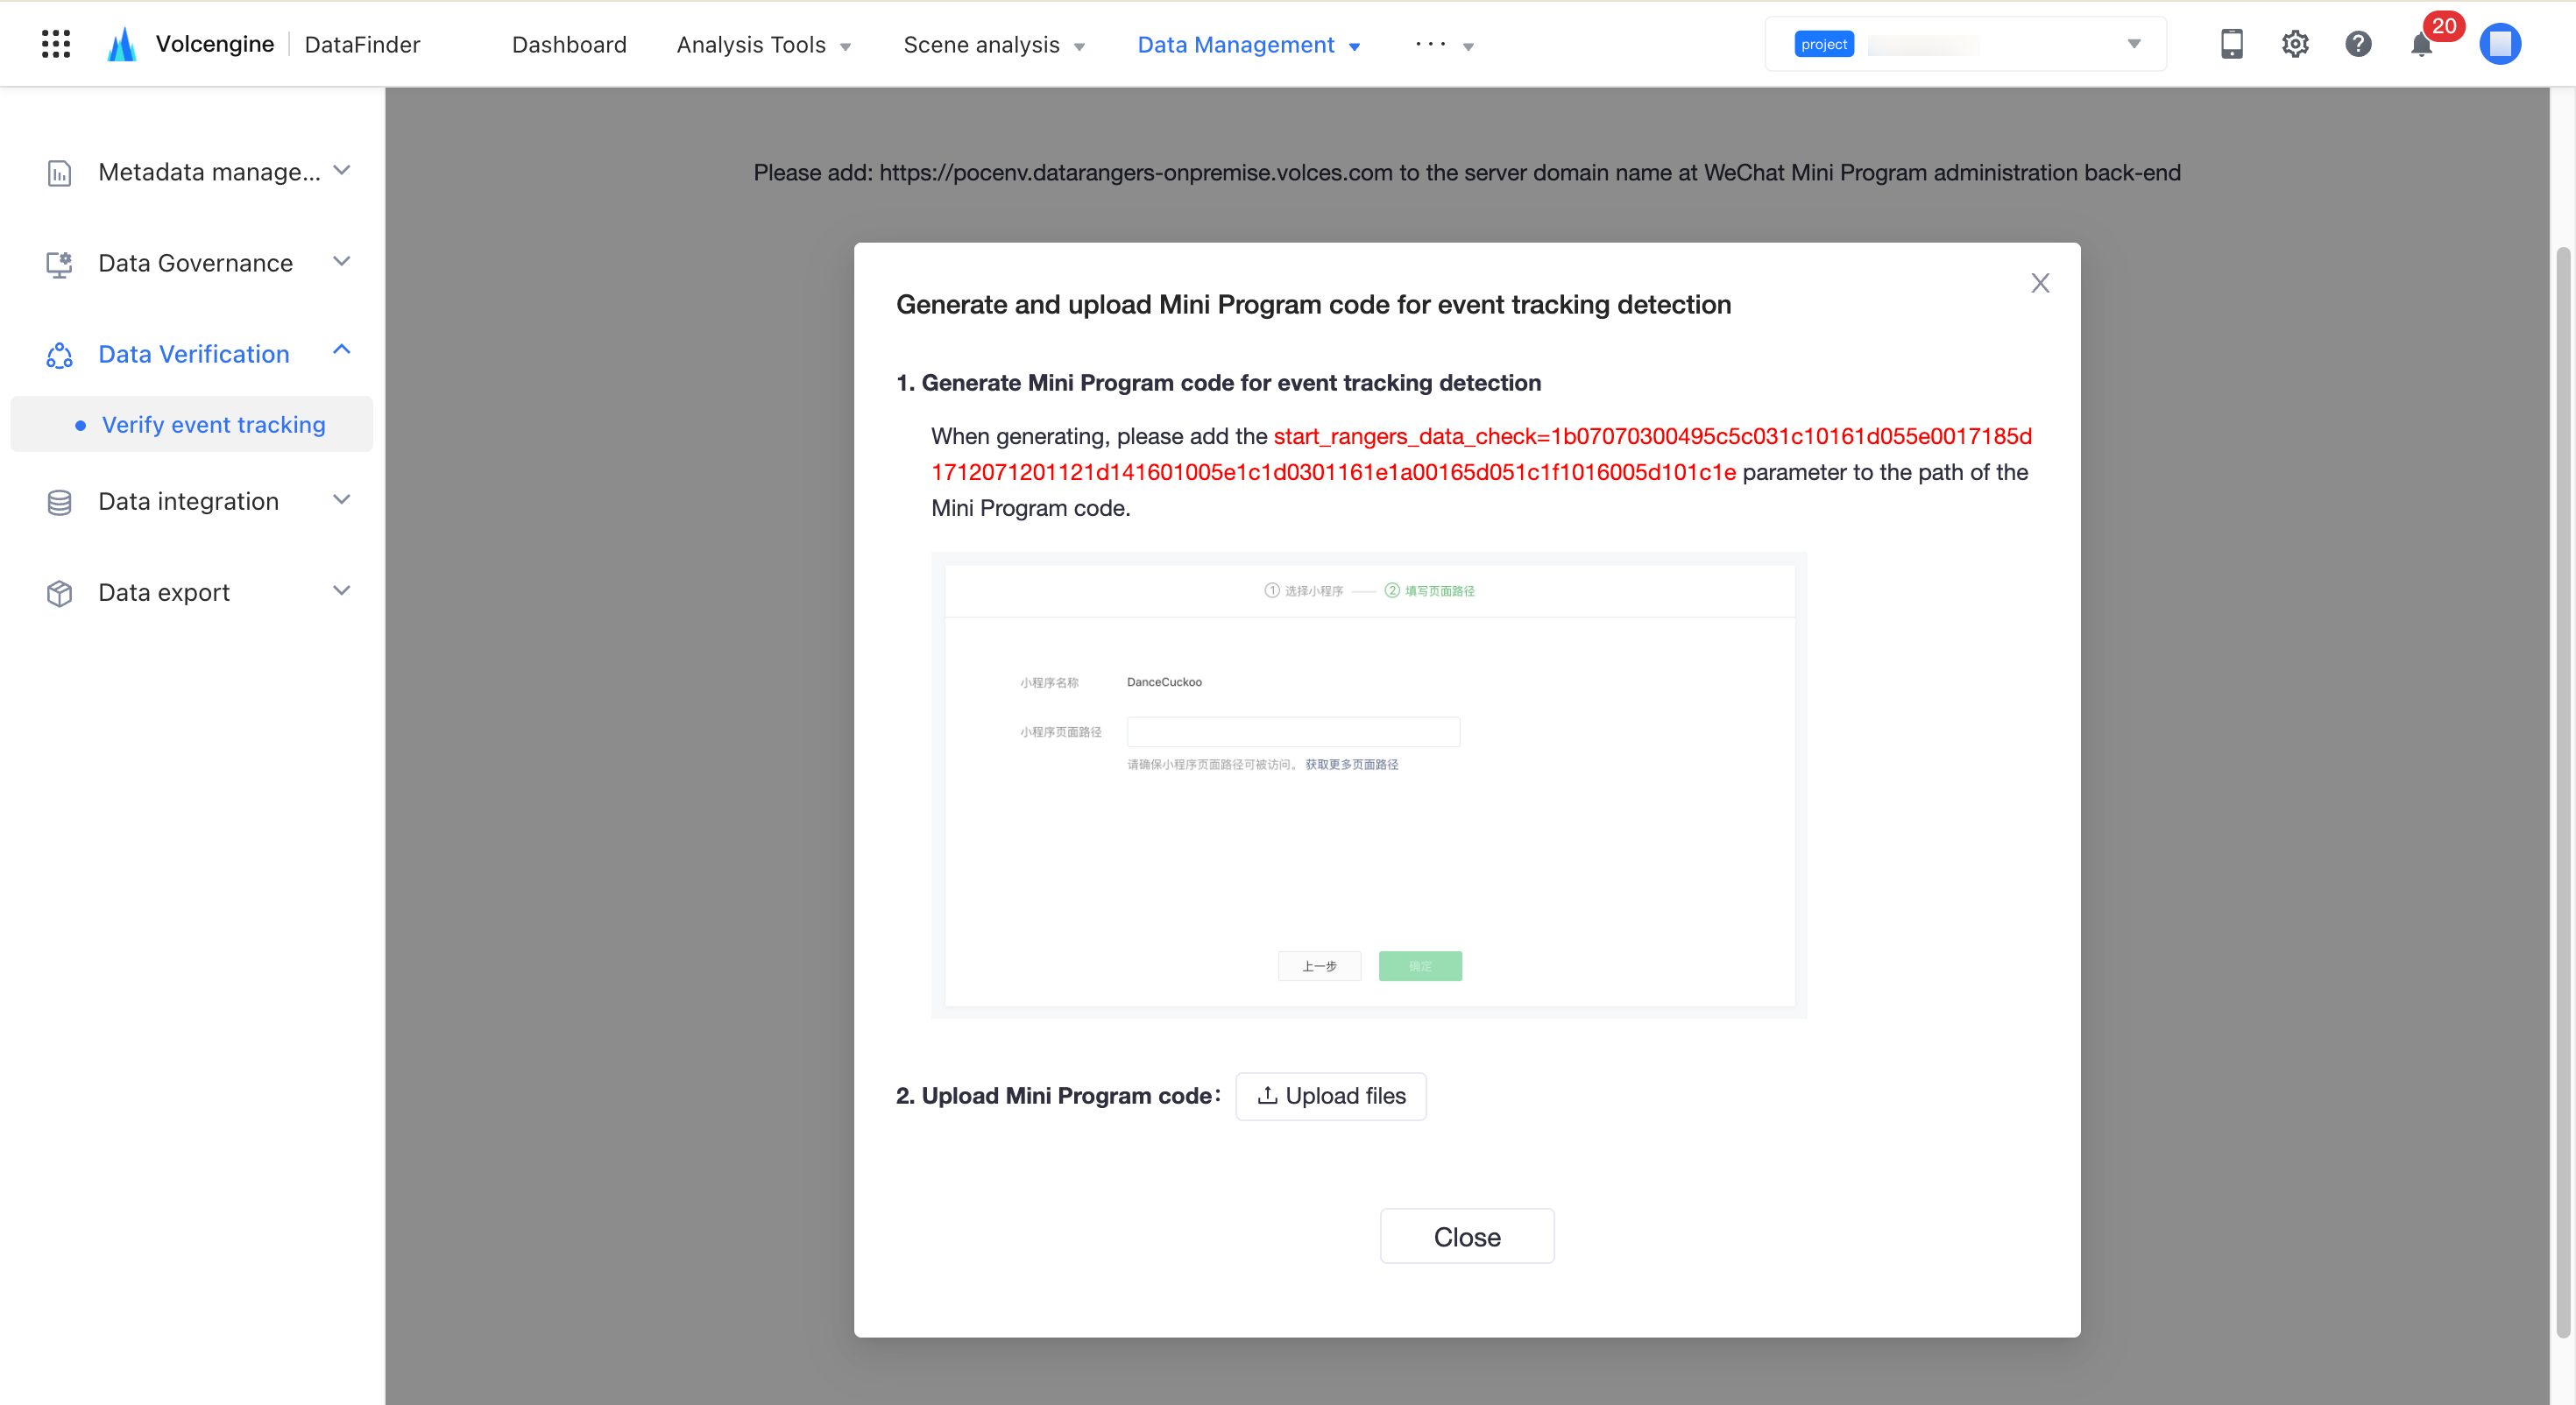
Task: Close the dialog with the X icon
Action: 2040,283
